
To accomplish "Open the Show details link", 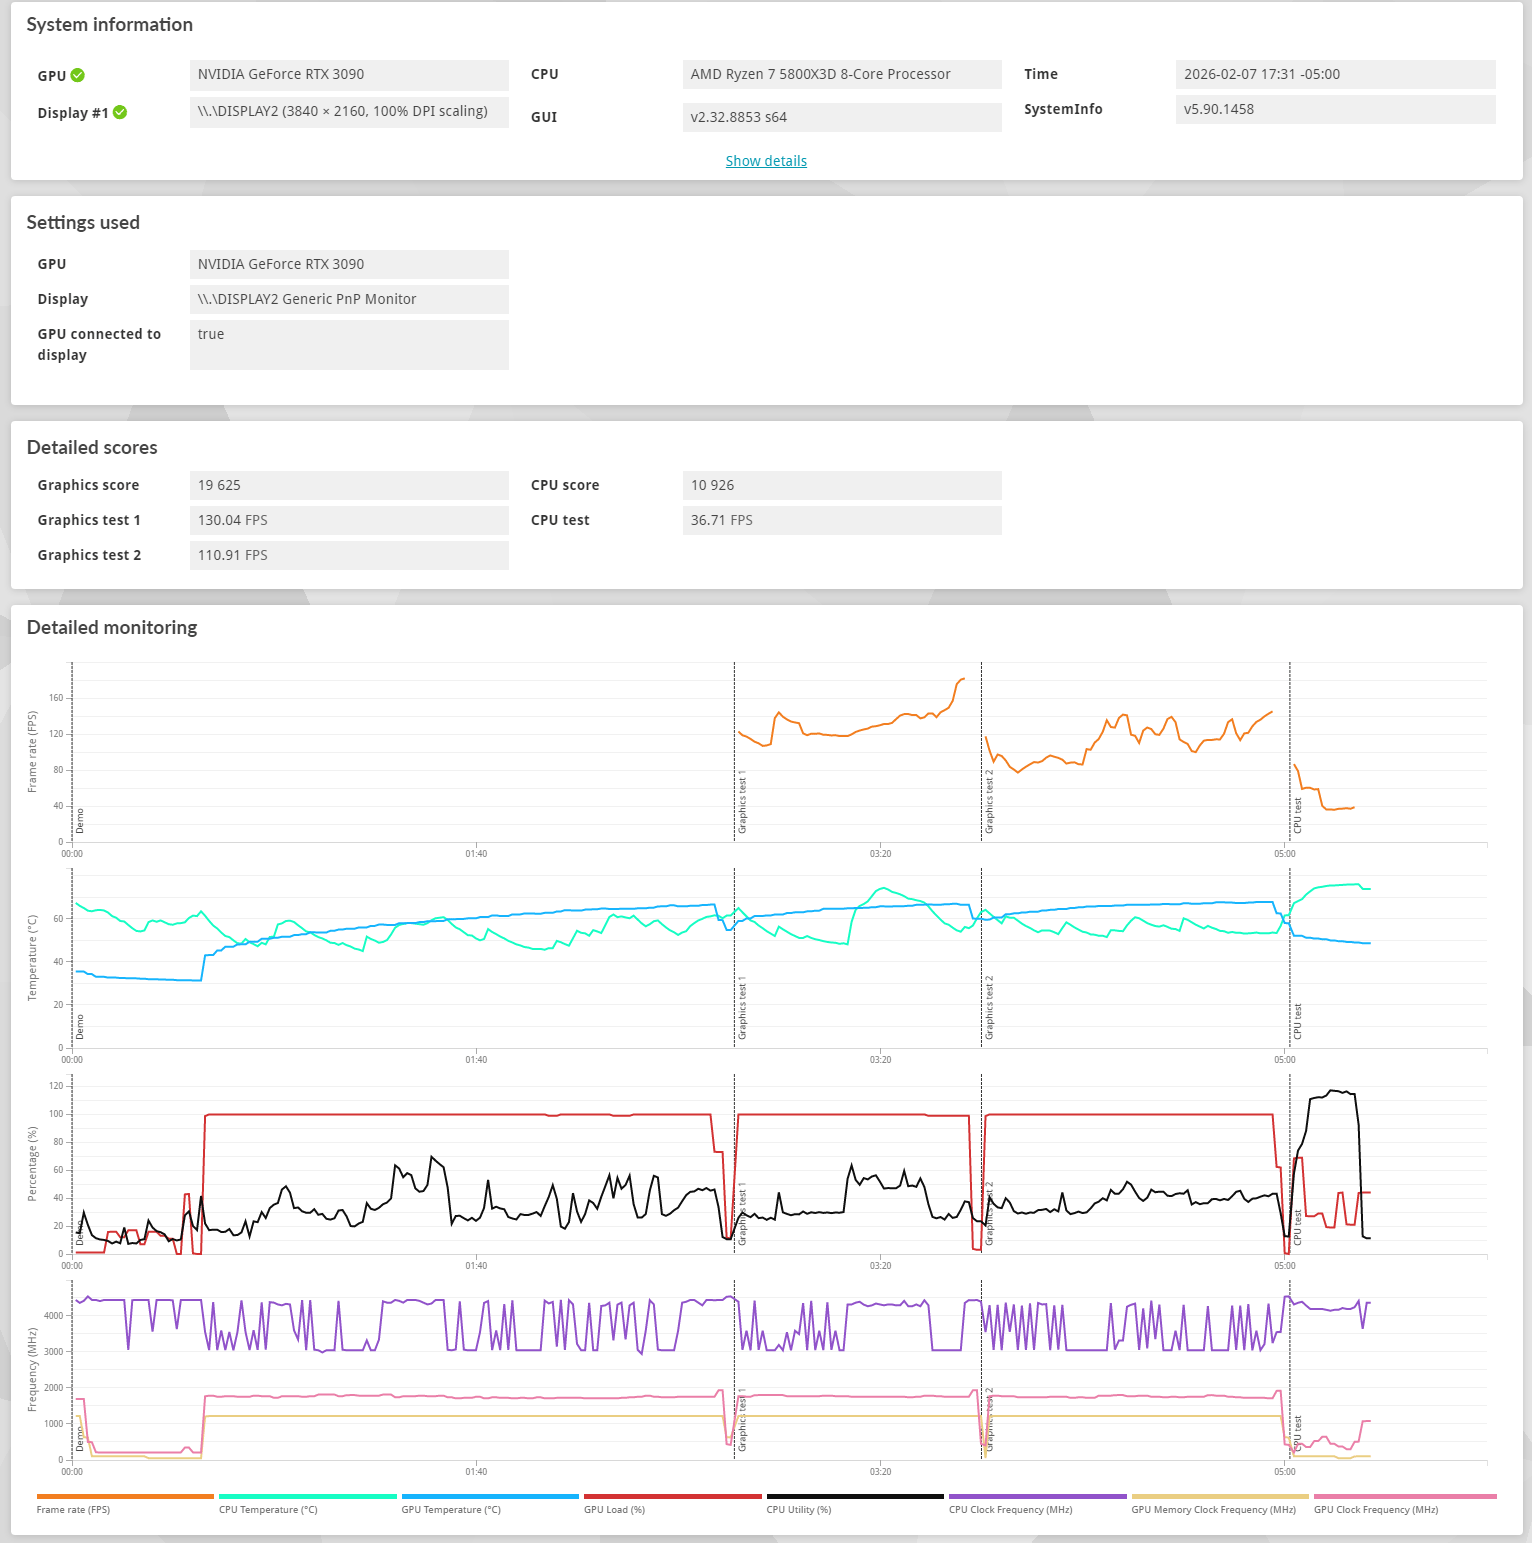I will pyautogui.click(x=766, y=161).
